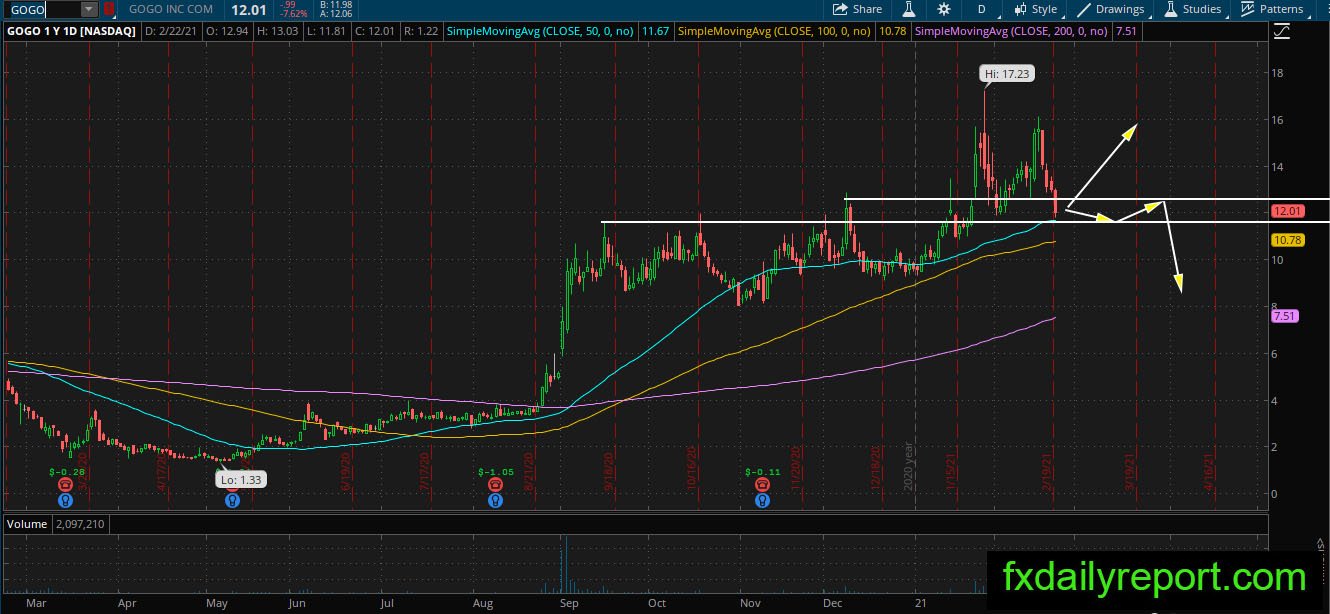The height and width of the screenshot is (614, 1330).
Task: Click the Share button
Action: [858, 9]
